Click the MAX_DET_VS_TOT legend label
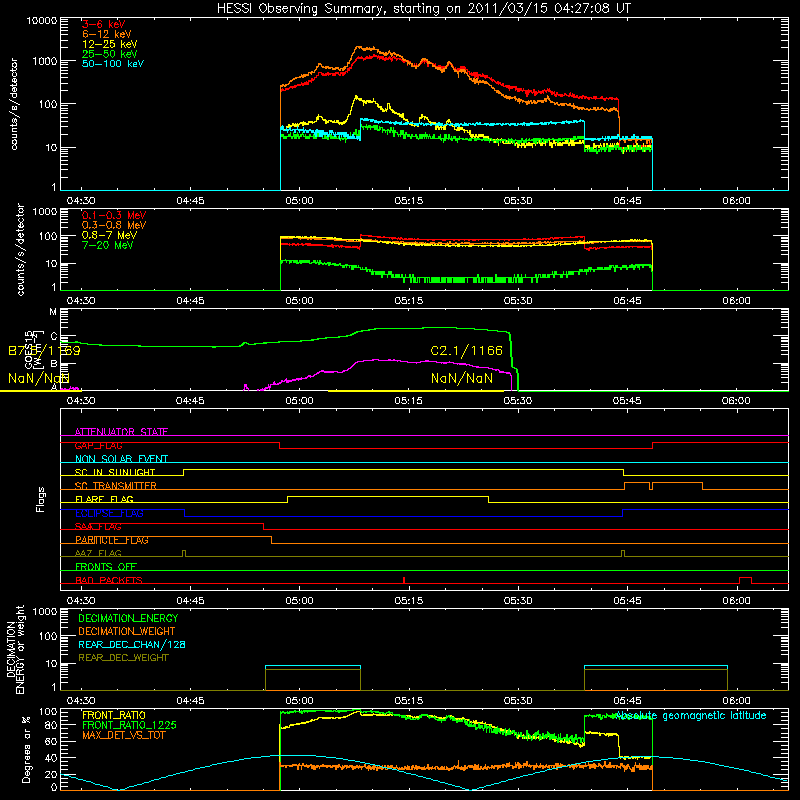Image resolution: width=800 pixels, height=800 pixels. pyautogui.click(x=124, y=735)
